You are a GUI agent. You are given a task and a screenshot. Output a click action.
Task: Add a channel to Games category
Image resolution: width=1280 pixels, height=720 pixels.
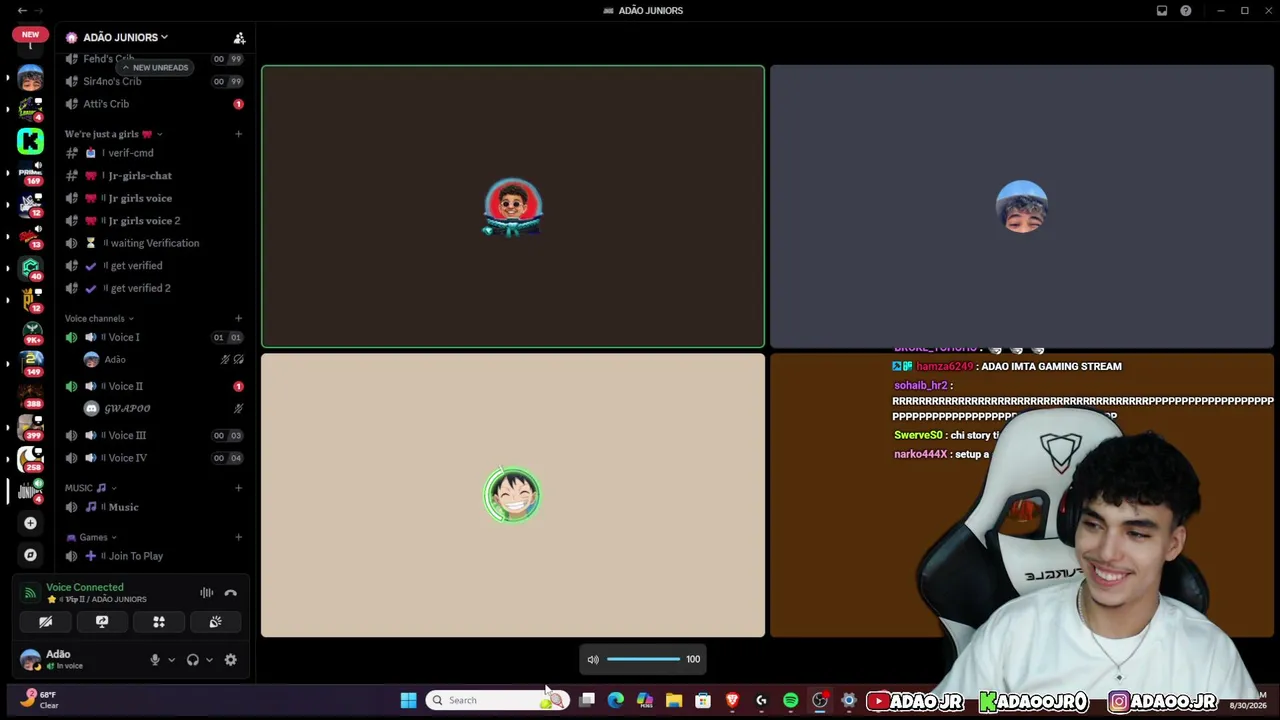[x=238, y=537]
